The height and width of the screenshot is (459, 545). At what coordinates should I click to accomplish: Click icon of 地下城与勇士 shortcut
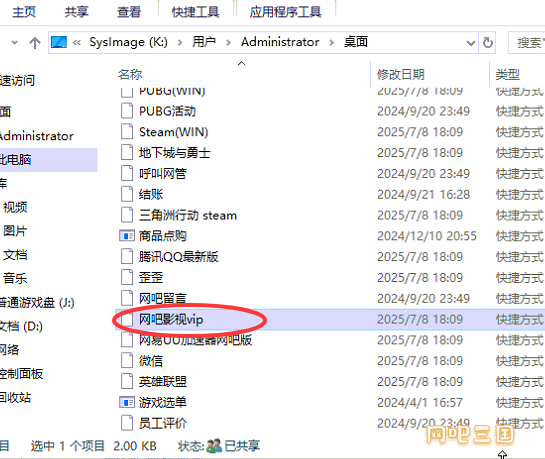click(127, 153)
